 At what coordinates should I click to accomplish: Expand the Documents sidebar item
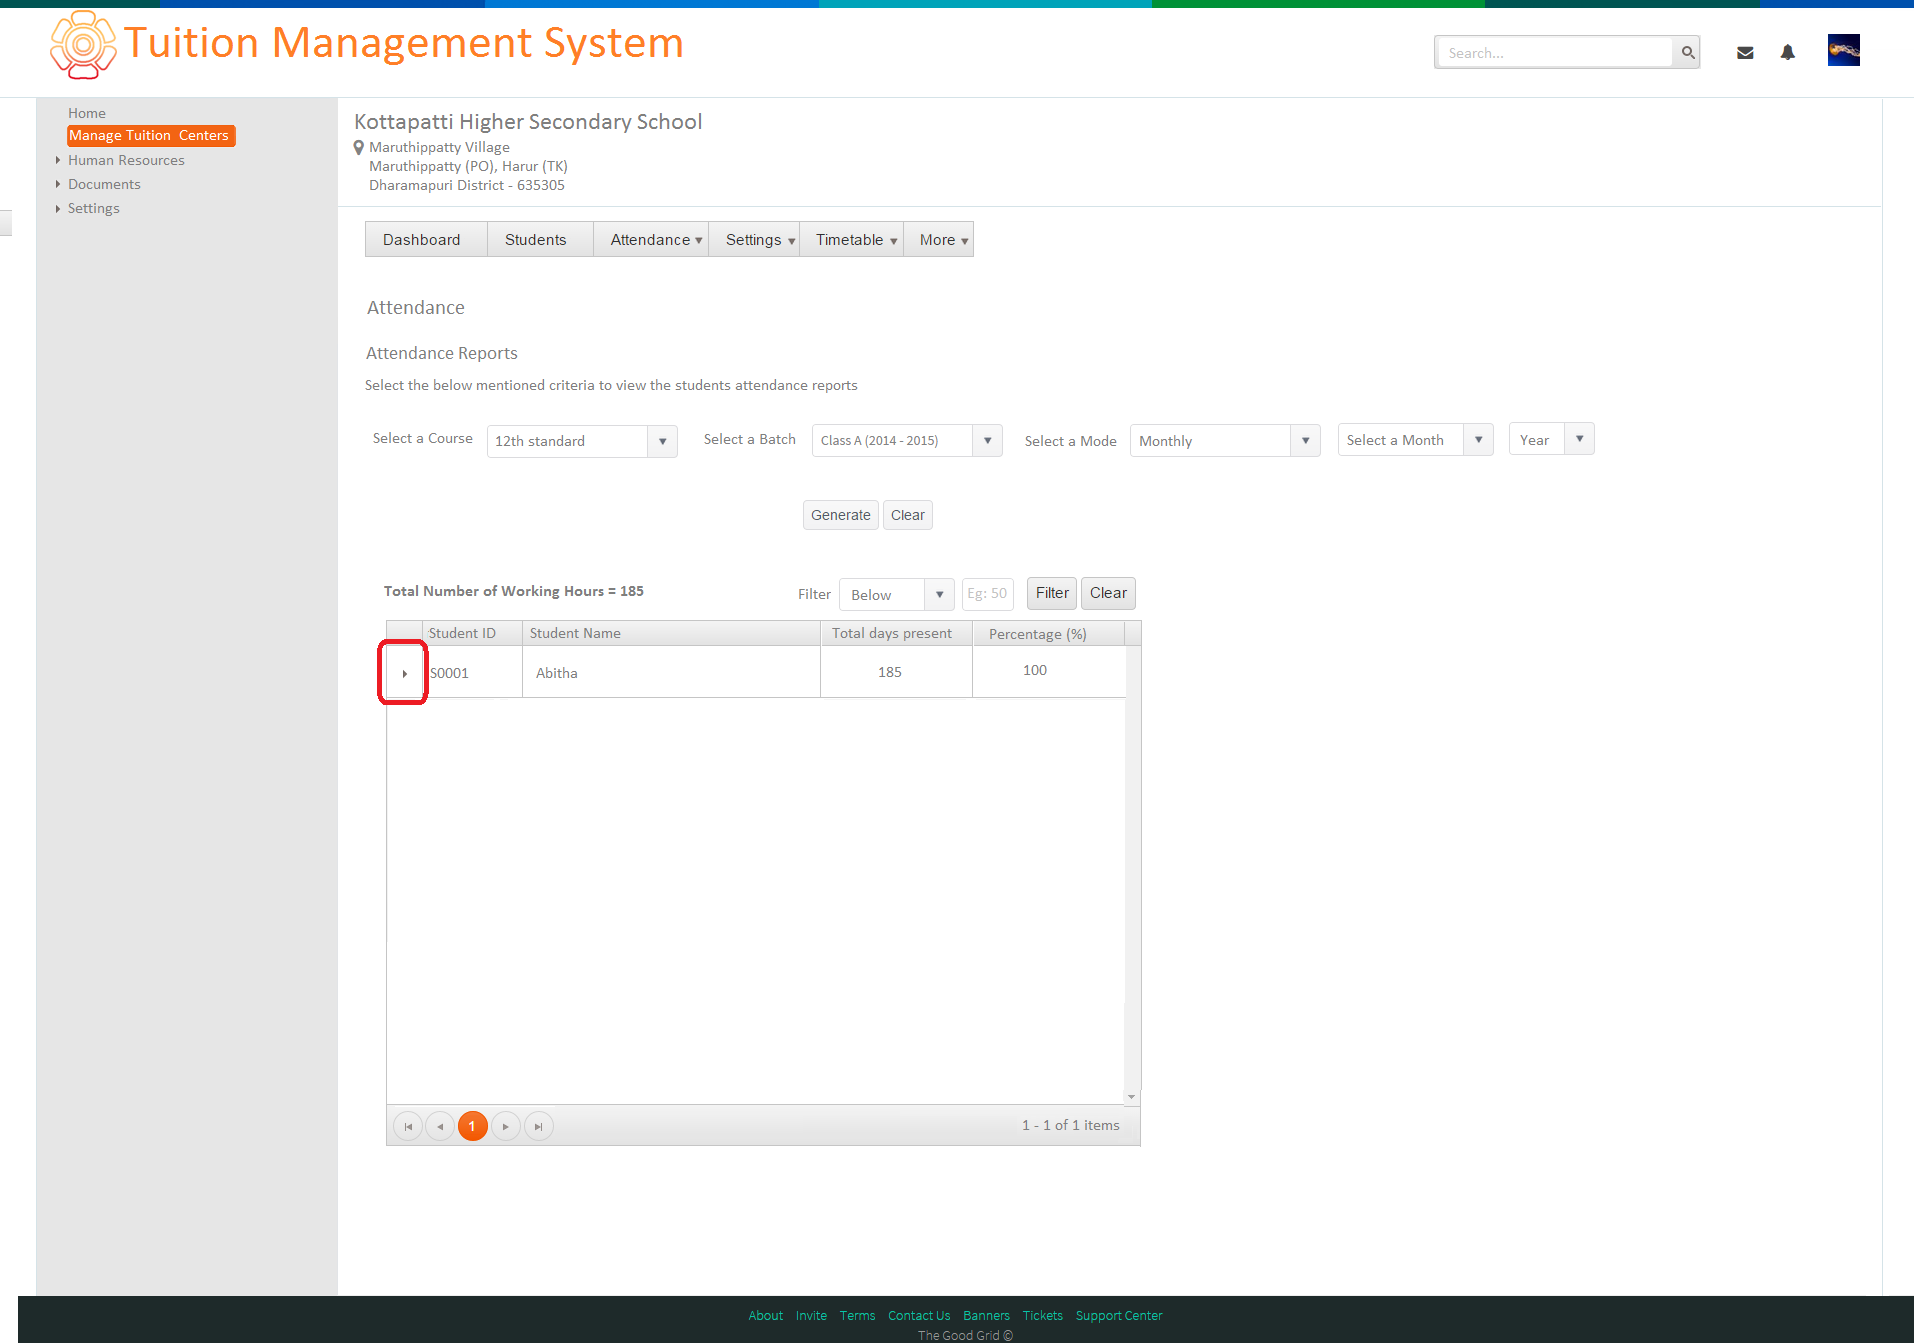[x=58, y=184]
